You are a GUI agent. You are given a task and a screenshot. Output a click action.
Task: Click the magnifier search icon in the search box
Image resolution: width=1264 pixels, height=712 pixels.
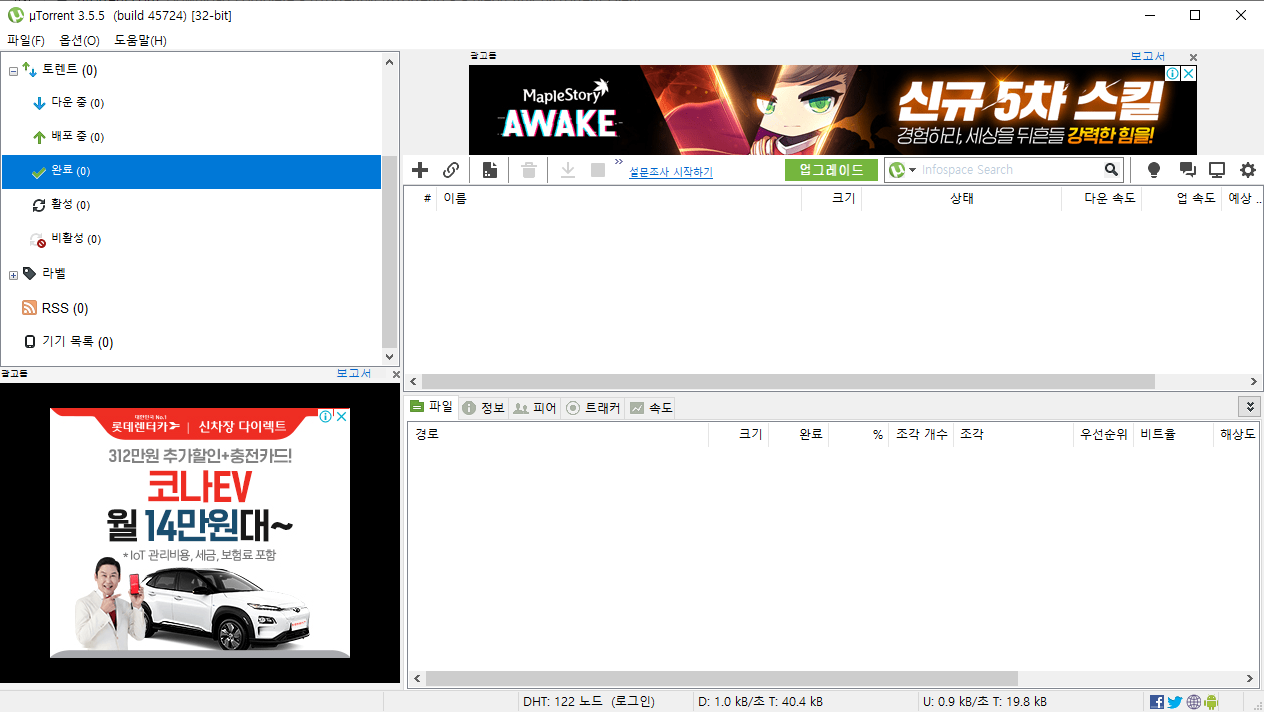tap(1111, 170)
